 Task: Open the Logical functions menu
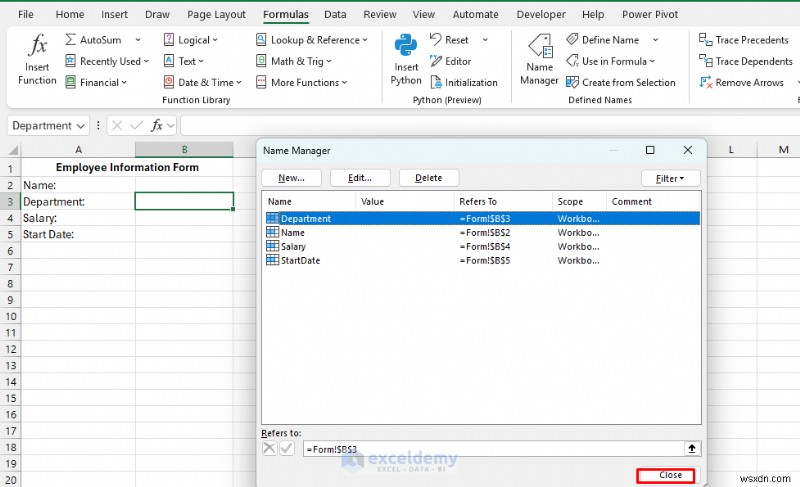click(190, 40)
